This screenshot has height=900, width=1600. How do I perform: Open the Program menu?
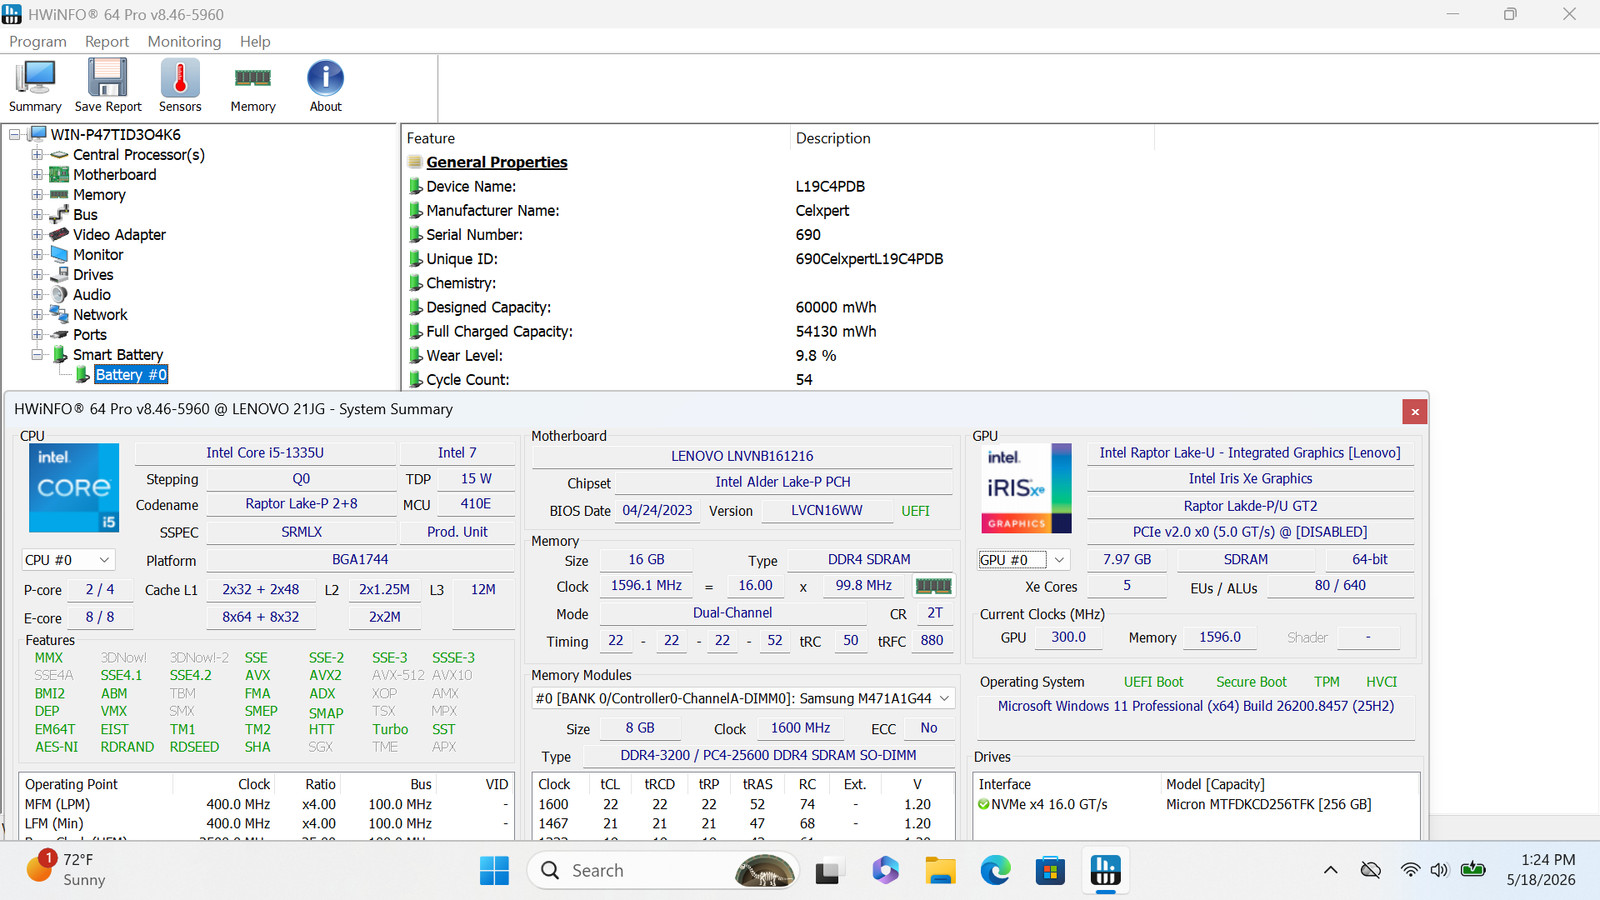coord(38,41)
